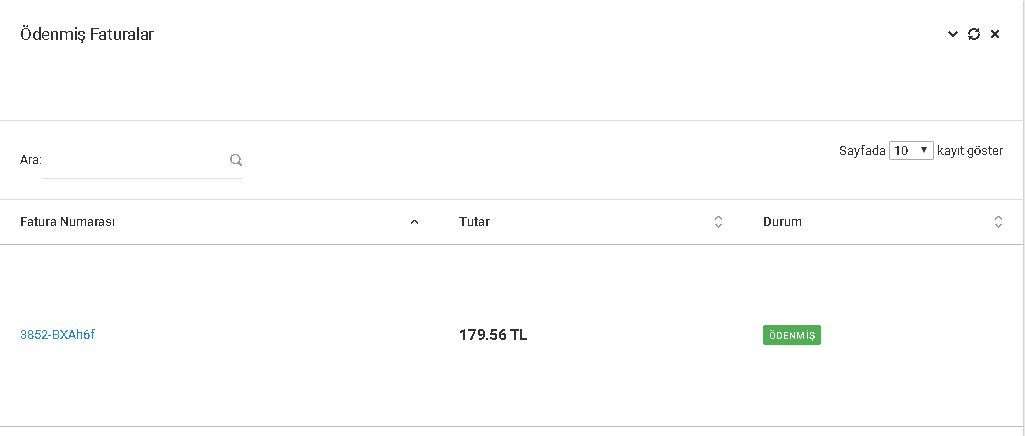This screenshot has height=436, width=1025.
Task: Click the Fatura Numarası column header
Action: [x=68, y=222]
